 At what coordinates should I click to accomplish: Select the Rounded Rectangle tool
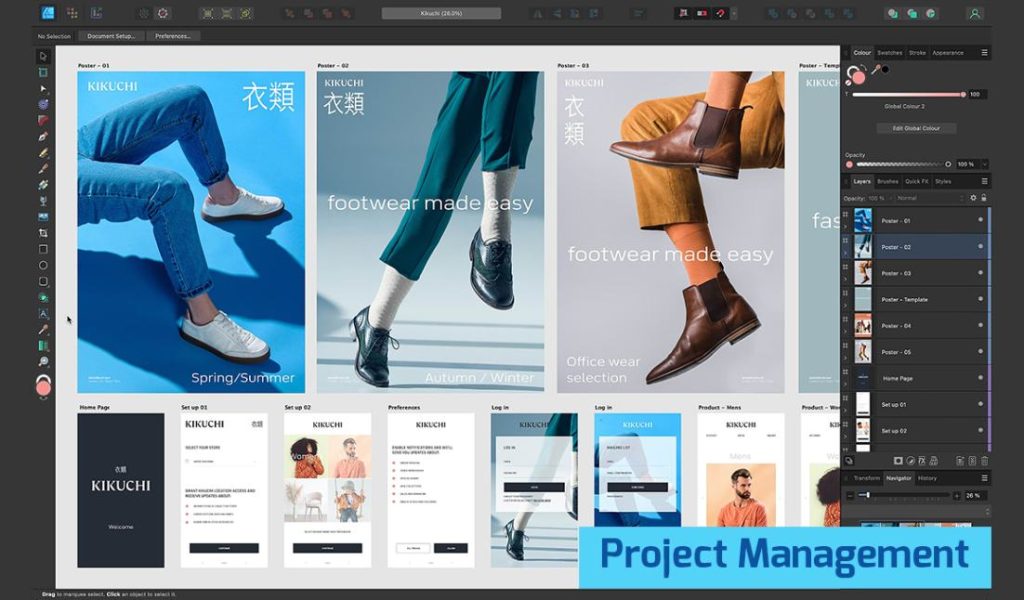pyautogui.click(x=43, y=281)
